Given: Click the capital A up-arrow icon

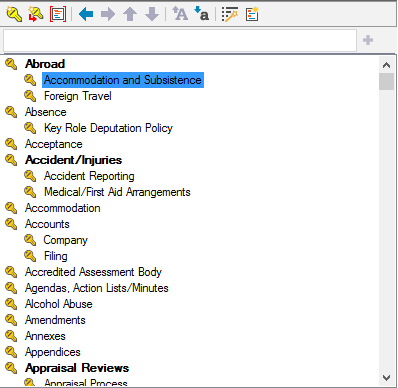Looking at the screenshot, I should [180, 14].
